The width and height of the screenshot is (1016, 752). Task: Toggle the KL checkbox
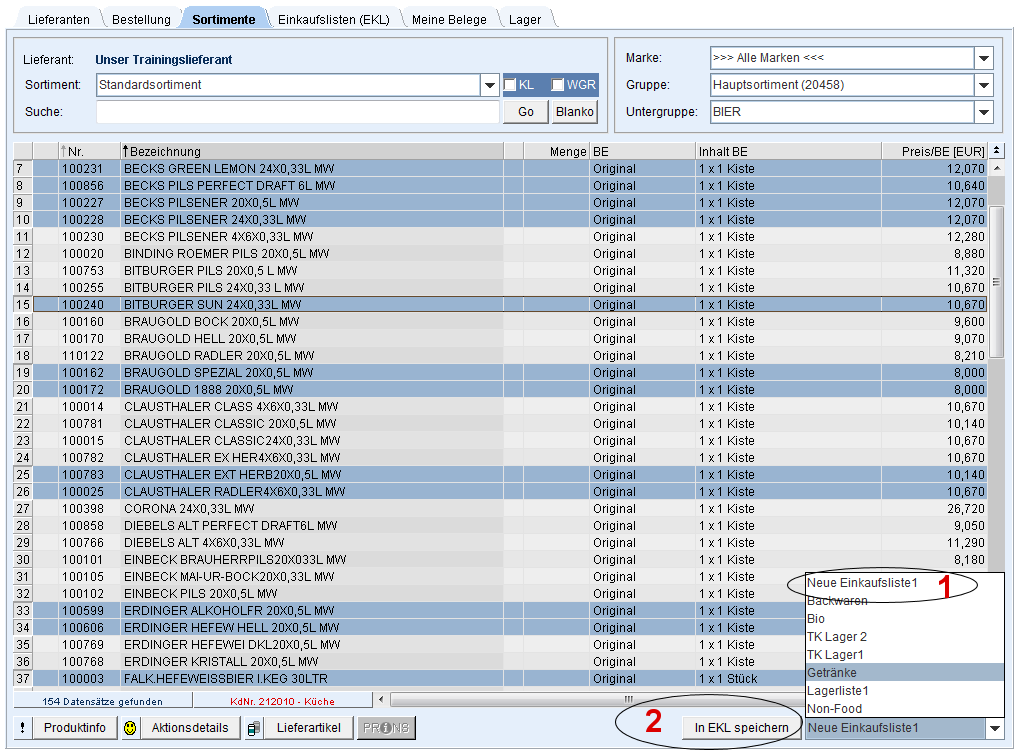pos(510,85)
